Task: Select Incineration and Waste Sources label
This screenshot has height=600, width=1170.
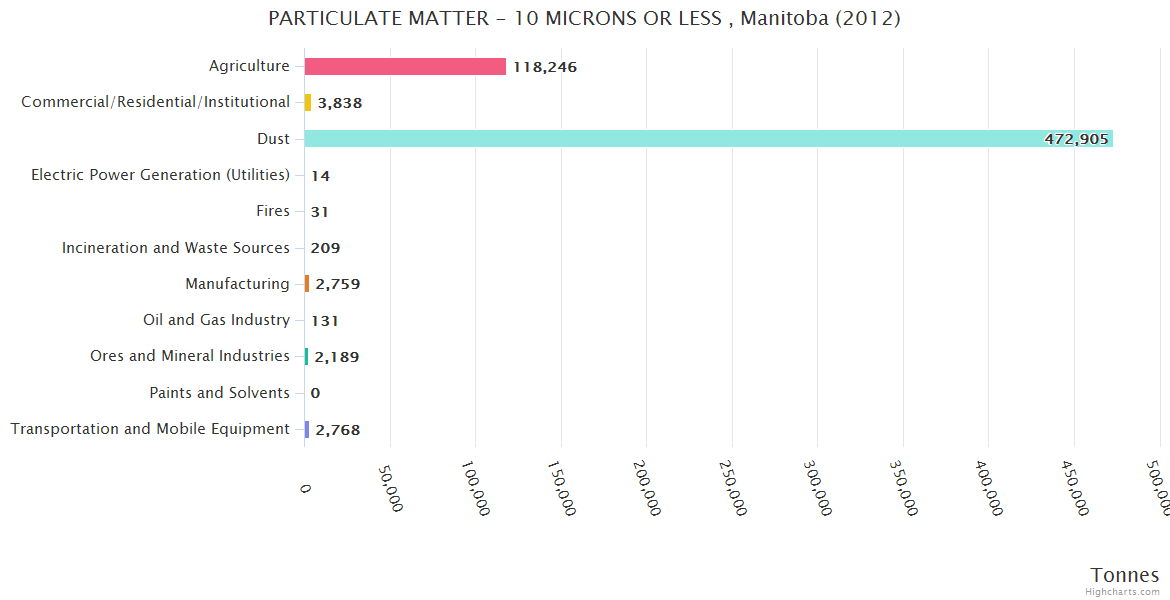Action: (175, 247)
